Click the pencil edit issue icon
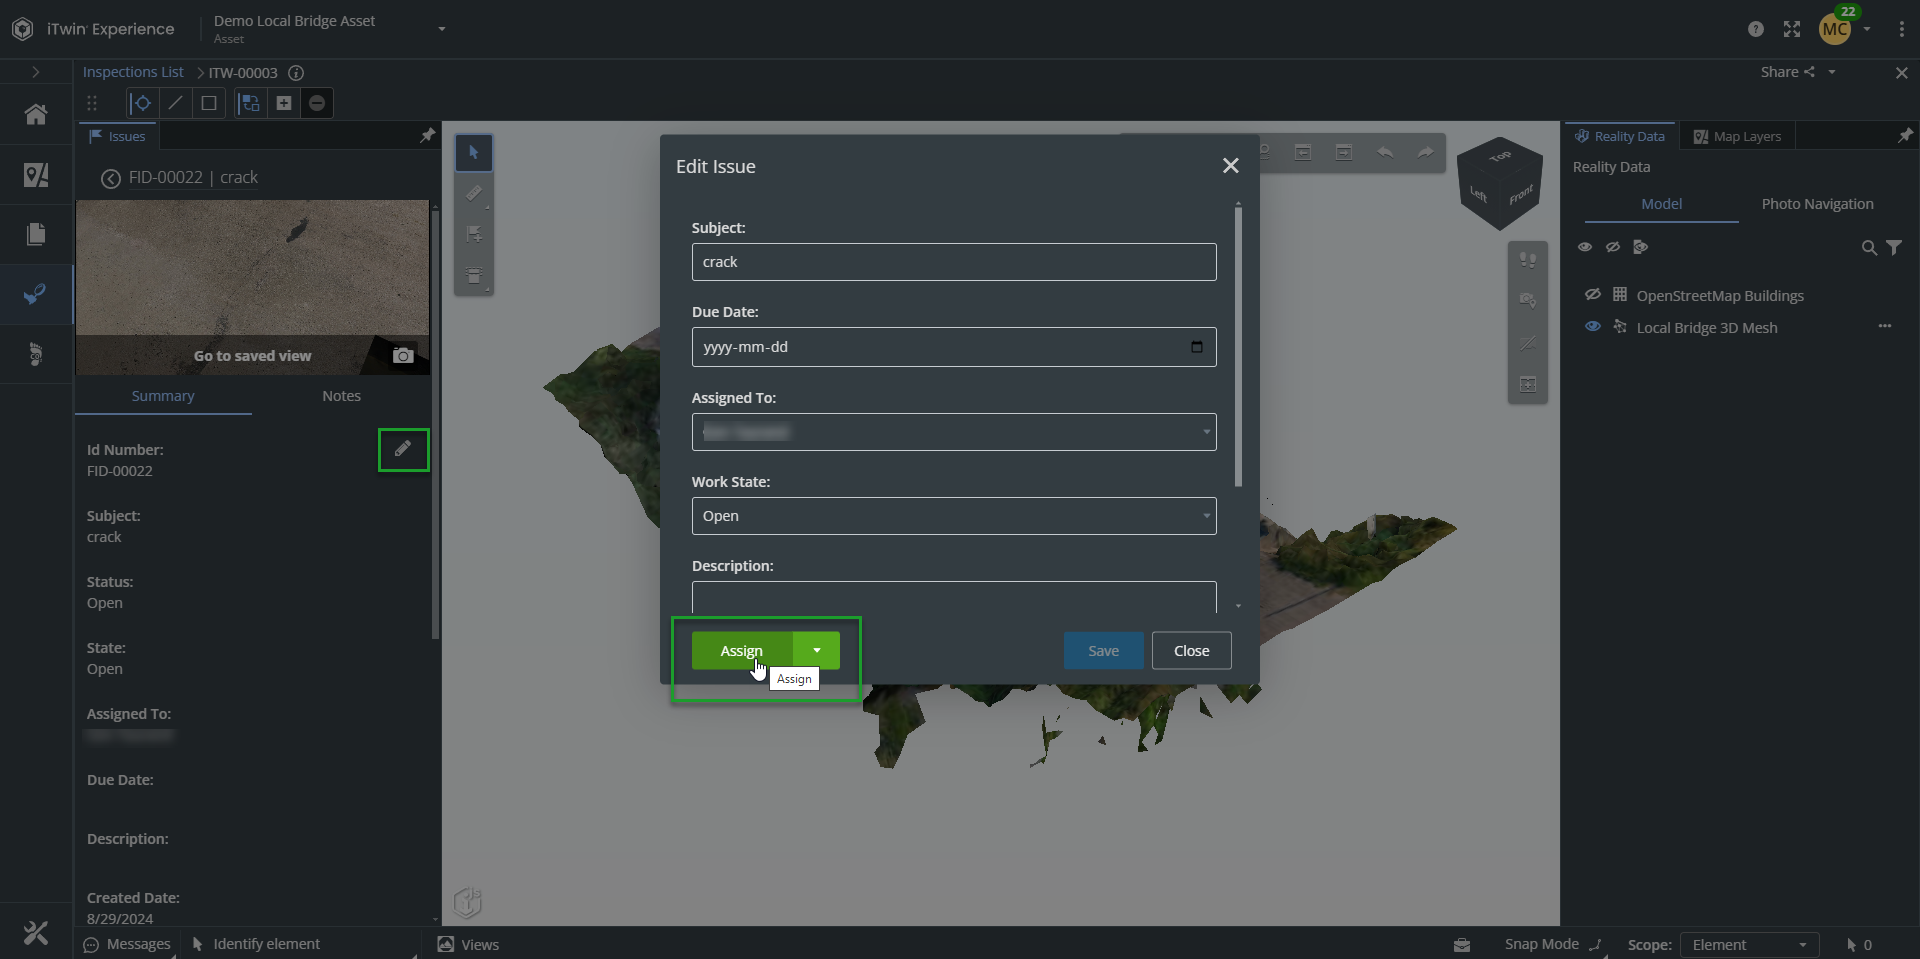Screen dimensions: 1920x959 403,449
